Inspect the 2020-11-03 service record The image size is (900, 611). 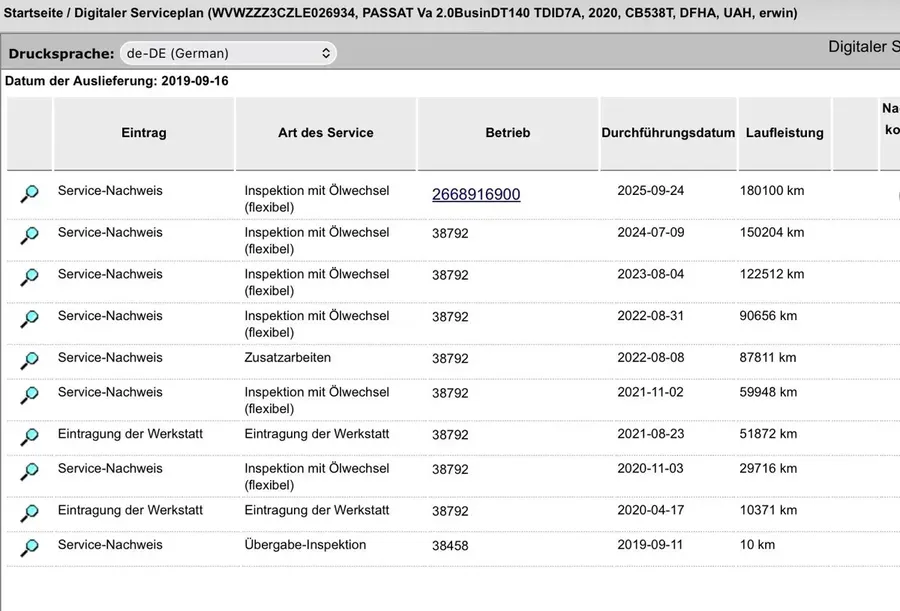[29, 471]
